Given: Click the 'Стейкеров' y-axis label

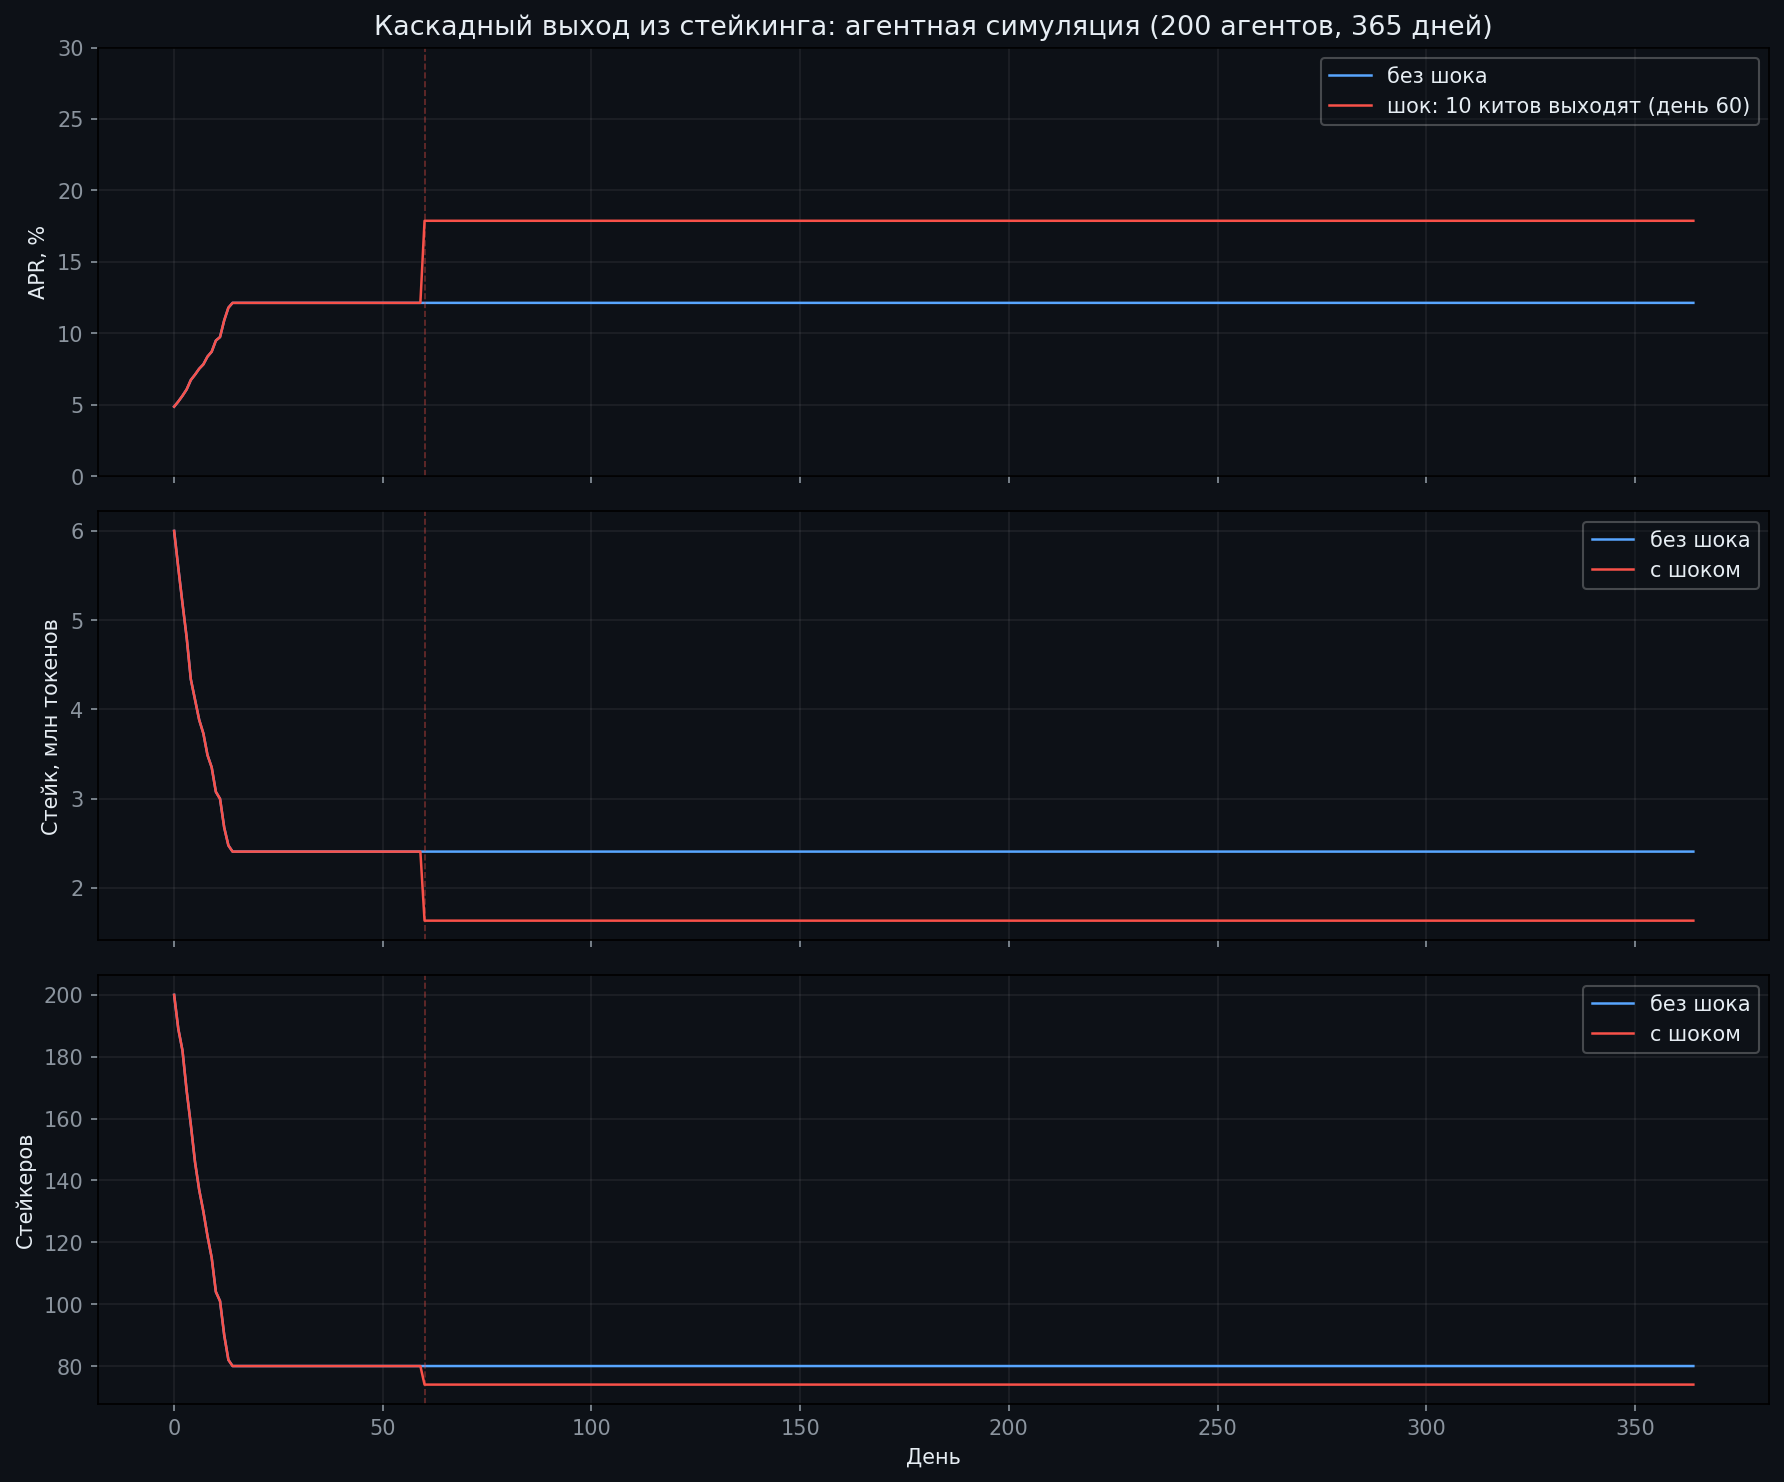Looking at the screenshot, I should point(25,1190).
